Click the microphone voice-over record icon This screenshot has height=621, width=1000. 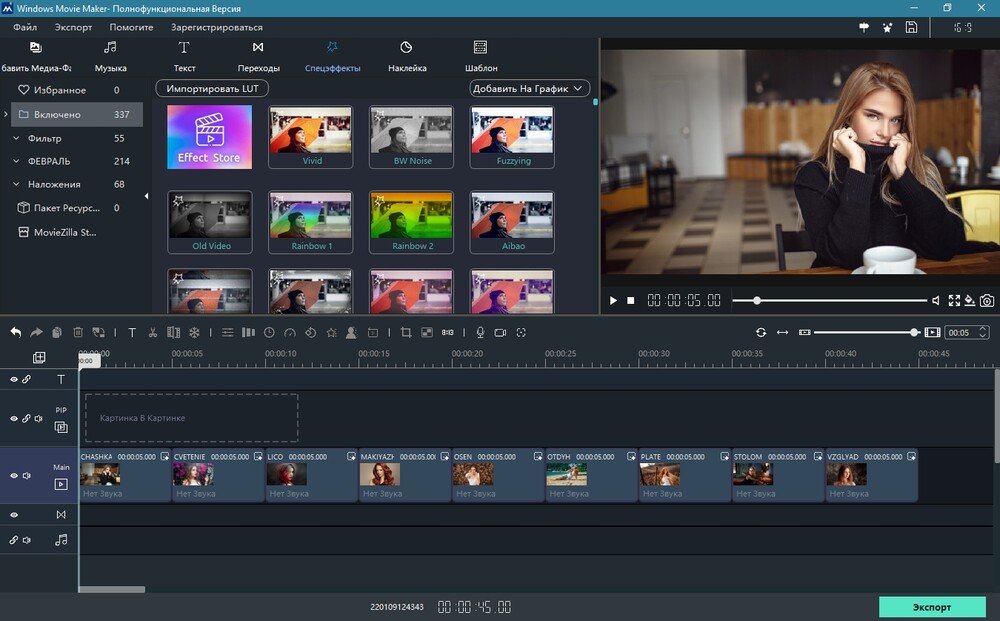480,332
